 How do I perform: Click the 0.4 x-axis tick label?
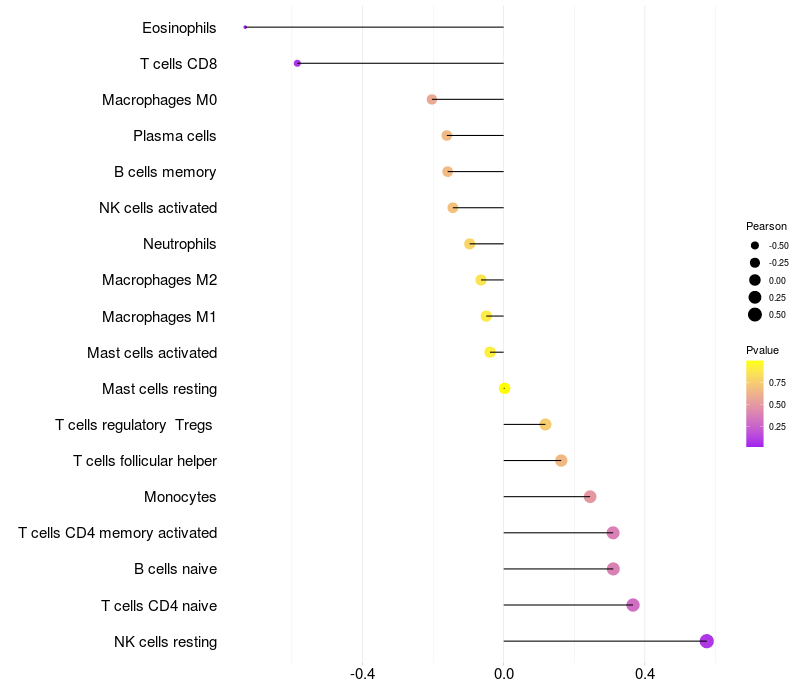tap(645, 674)
